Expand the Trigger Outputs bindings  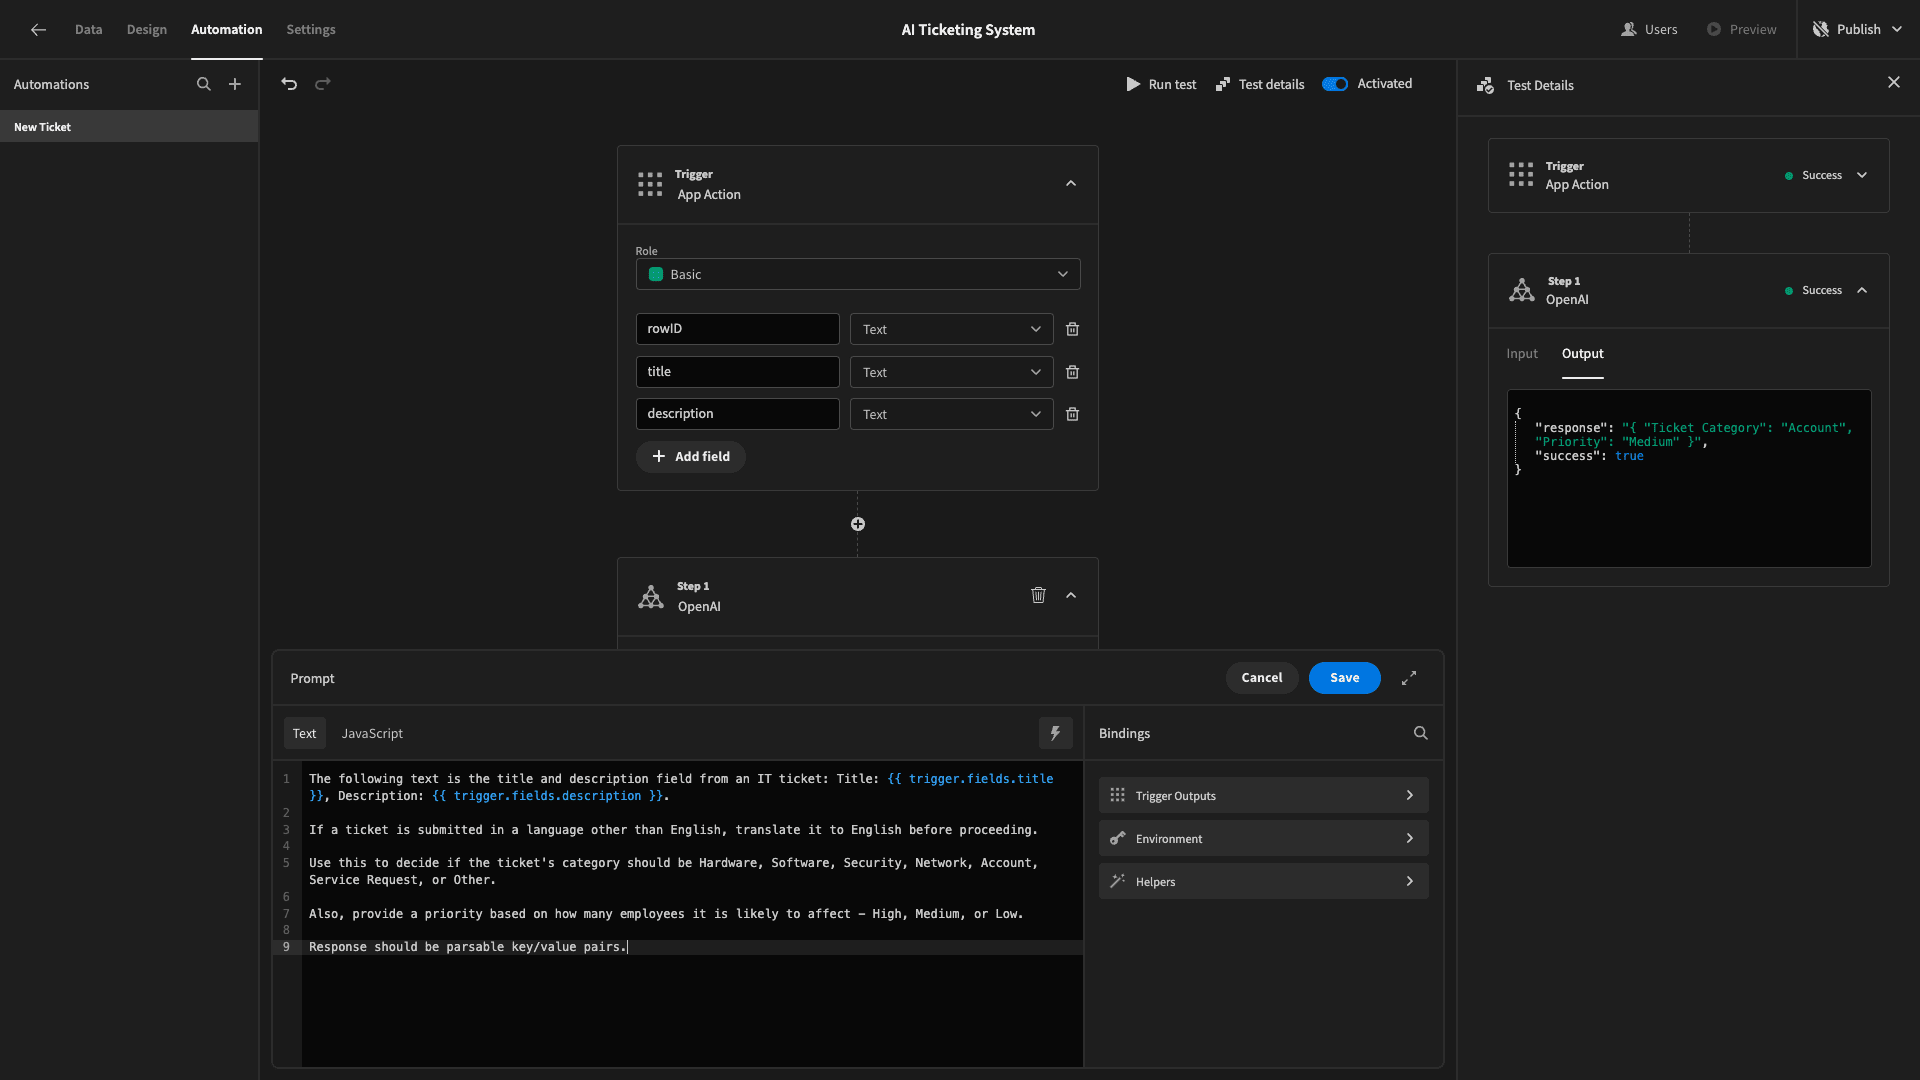[x=1263, y=796]
